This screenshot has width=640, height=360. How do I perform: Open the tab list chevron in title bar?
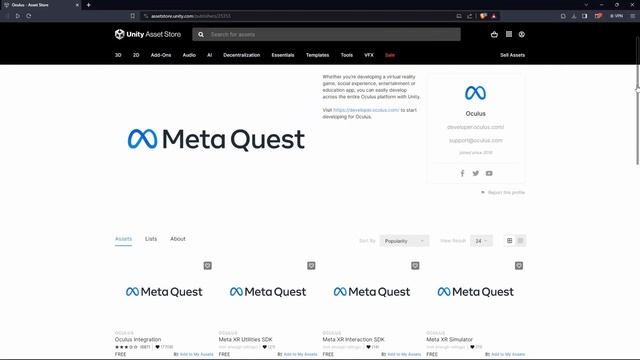586,5
